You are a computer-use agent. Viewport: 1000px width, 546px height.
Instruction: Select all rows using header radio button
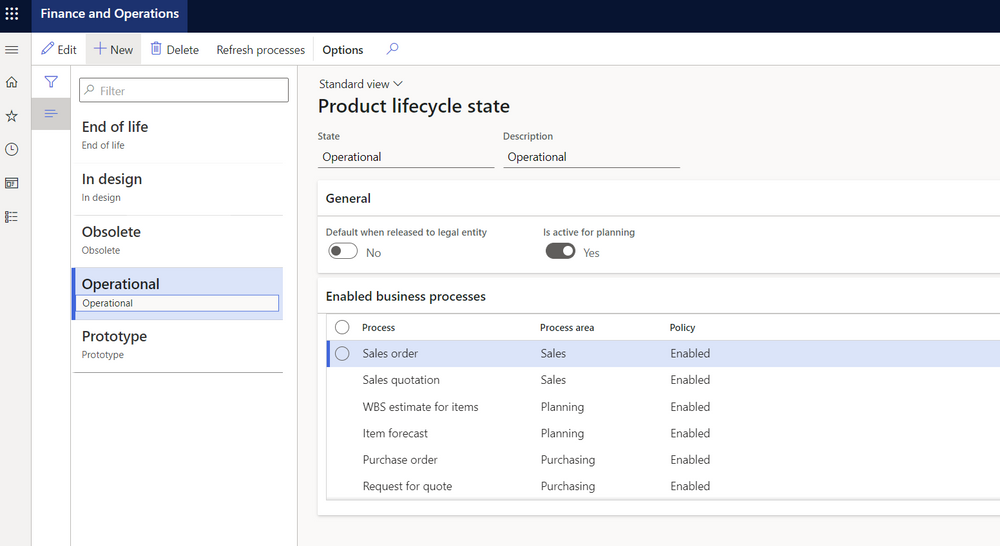point(342,327)
